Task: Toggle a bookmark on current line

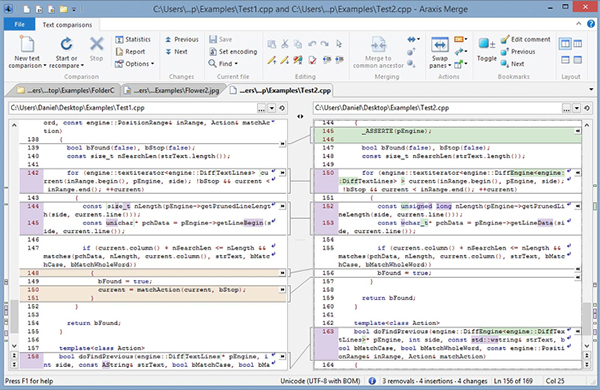Action: 486,49
